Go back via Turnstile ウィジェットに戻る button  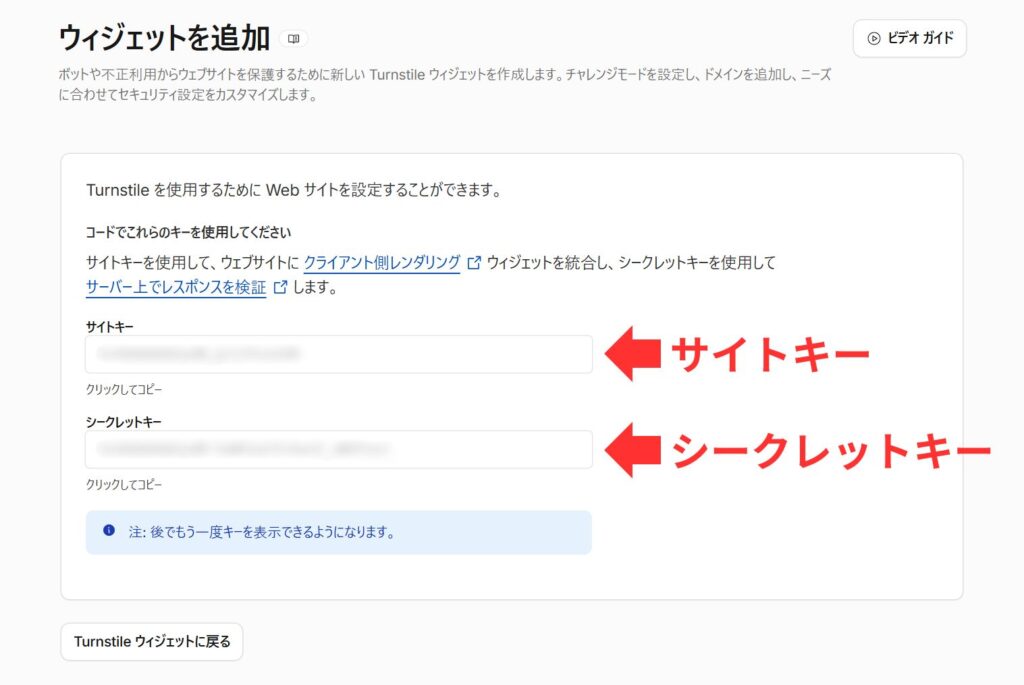coord(152,642)
